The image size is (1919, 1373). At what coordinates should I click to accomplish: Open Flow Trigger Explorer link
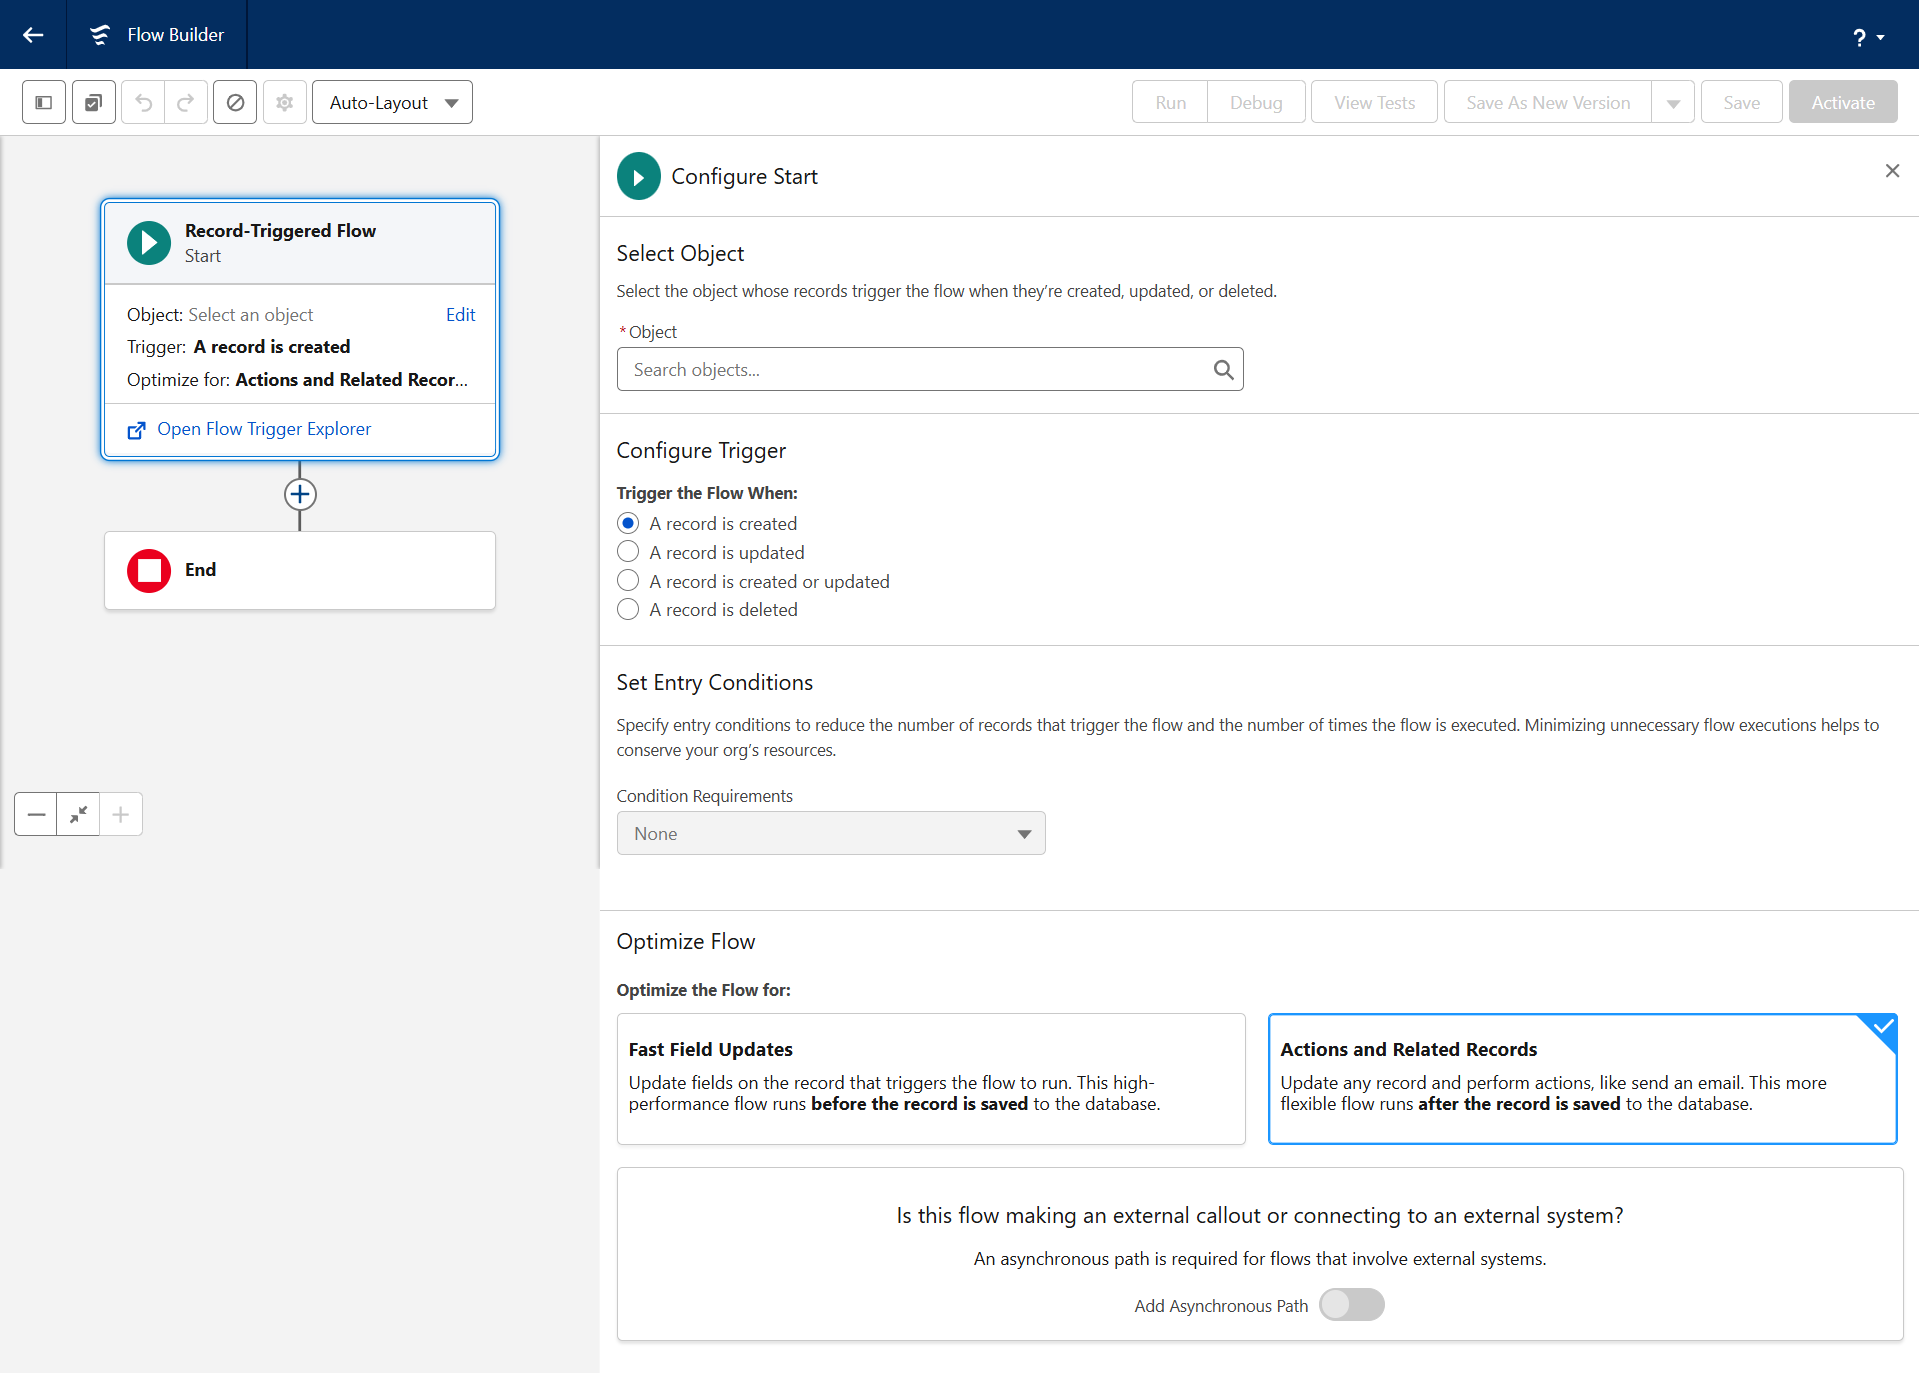click(264, 429)
